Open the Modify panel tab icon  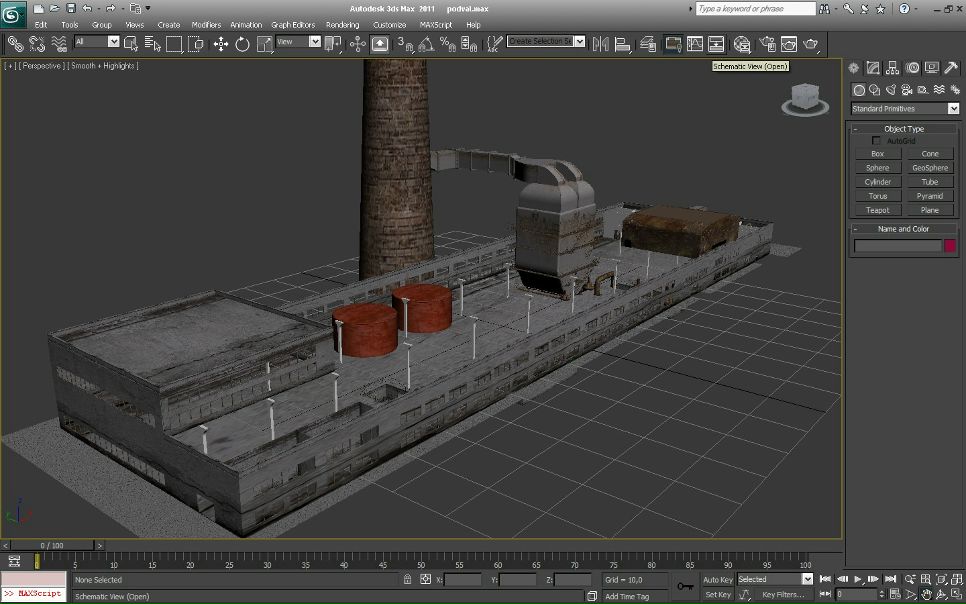pos(873,68)
